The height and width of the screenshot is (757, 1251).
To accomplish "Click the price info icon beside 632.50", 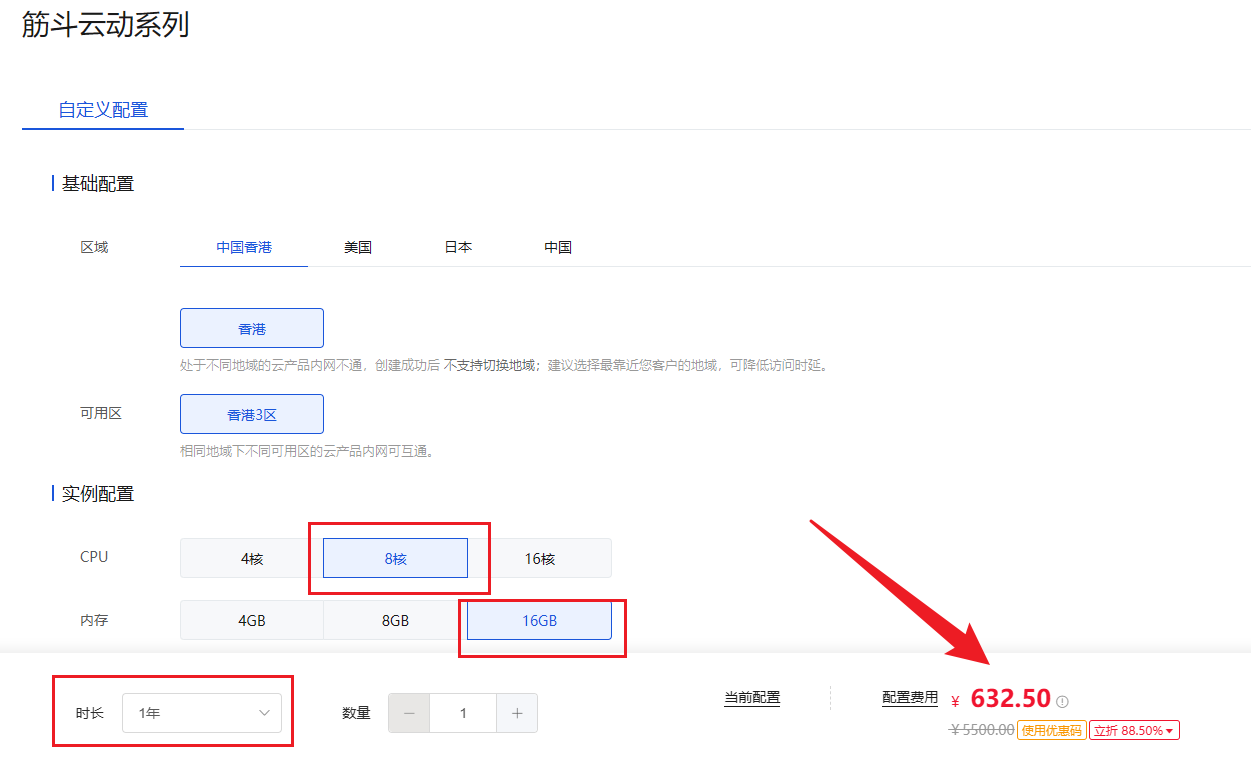I will tap(1060, 699).
